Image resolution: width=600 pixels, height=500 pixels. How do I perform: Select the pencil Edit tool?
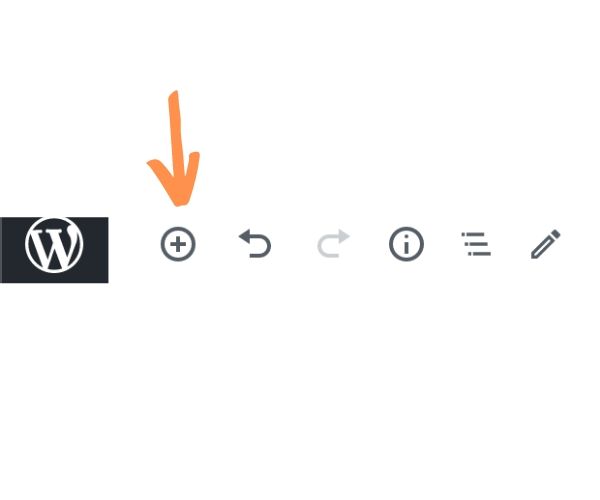(x=546, y=244)
